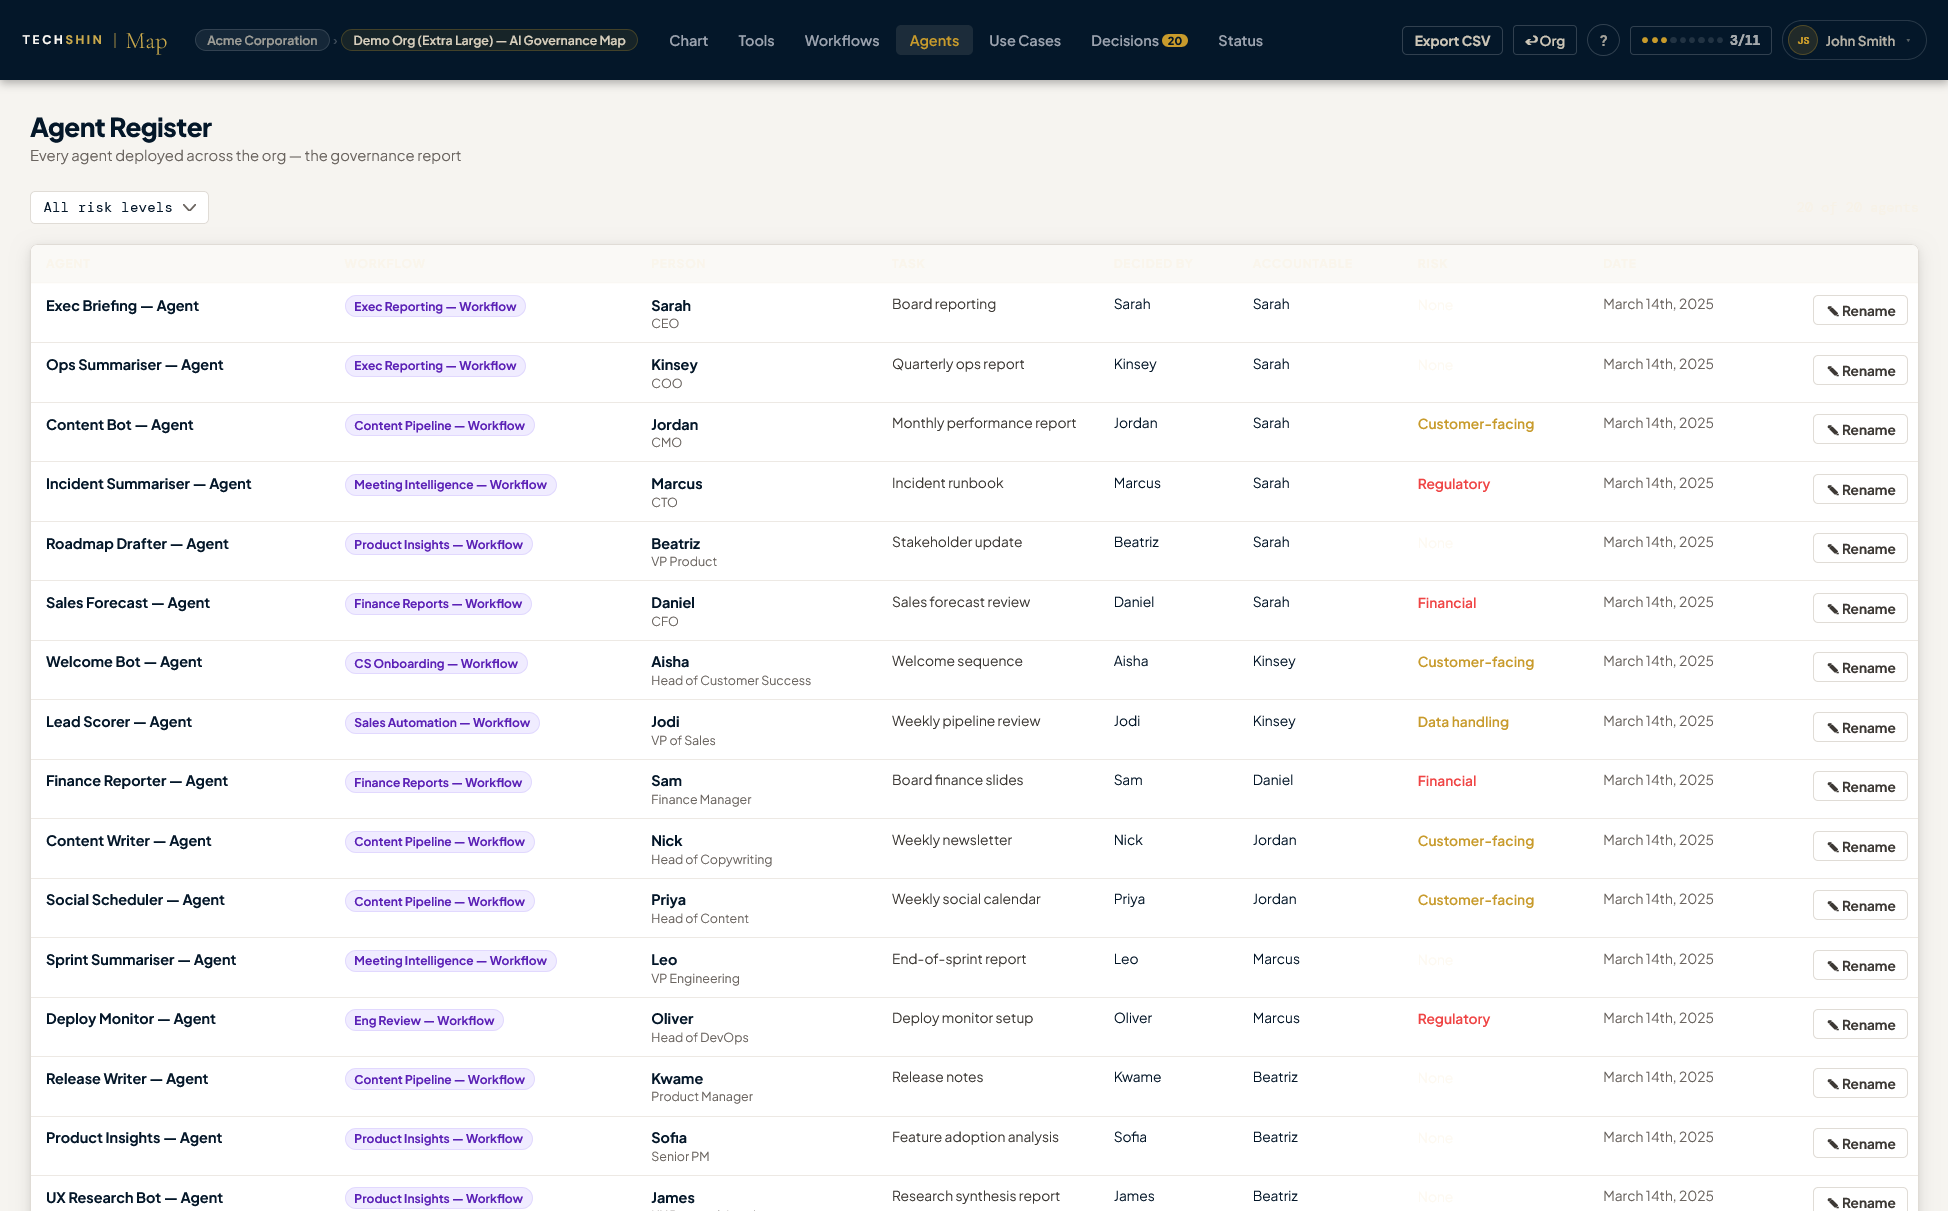The image size is (1948, 1211).
Task: Rename the Content Bot agent
Action: point(1860,430)
